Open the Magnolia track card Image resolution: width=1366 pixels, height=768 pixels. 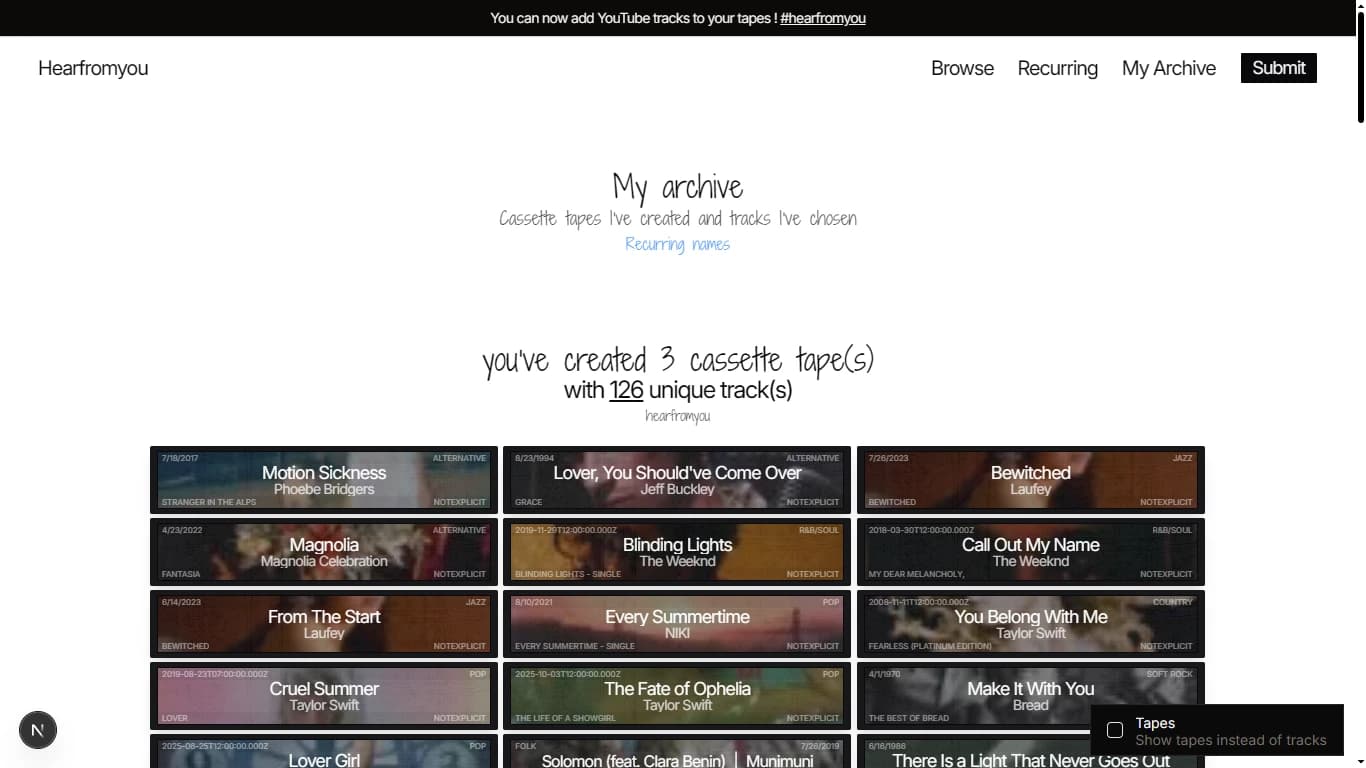324,552
